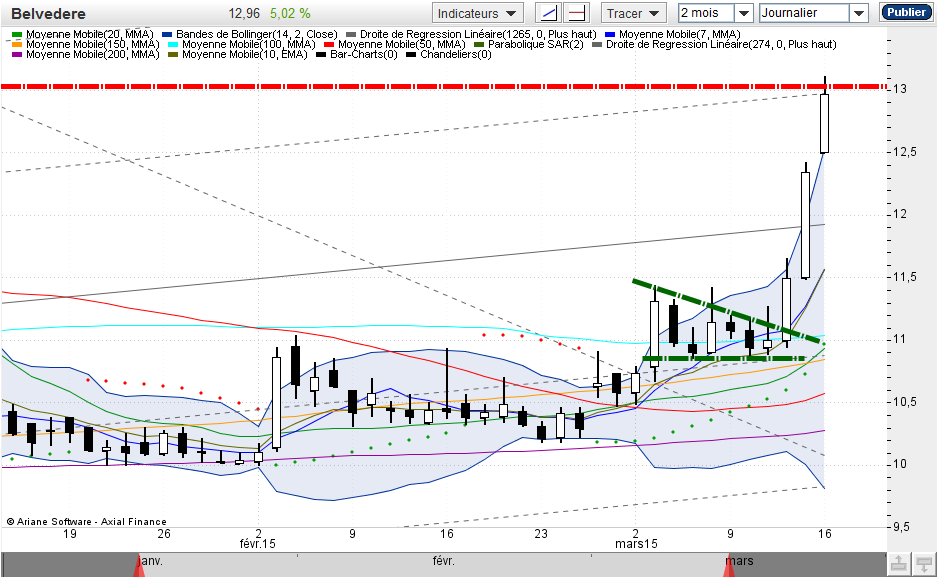The height and width of the screenshot is (579, 938).
Task: Click the red timeline marker near mars
Action: pyautogui.click(x=729, y=567)
